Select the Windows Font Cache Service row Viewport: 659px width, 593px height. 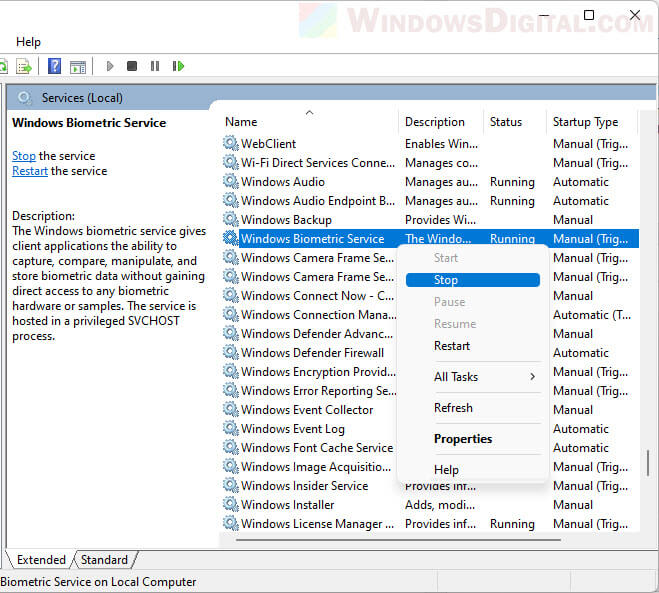(x=430, y=448)
